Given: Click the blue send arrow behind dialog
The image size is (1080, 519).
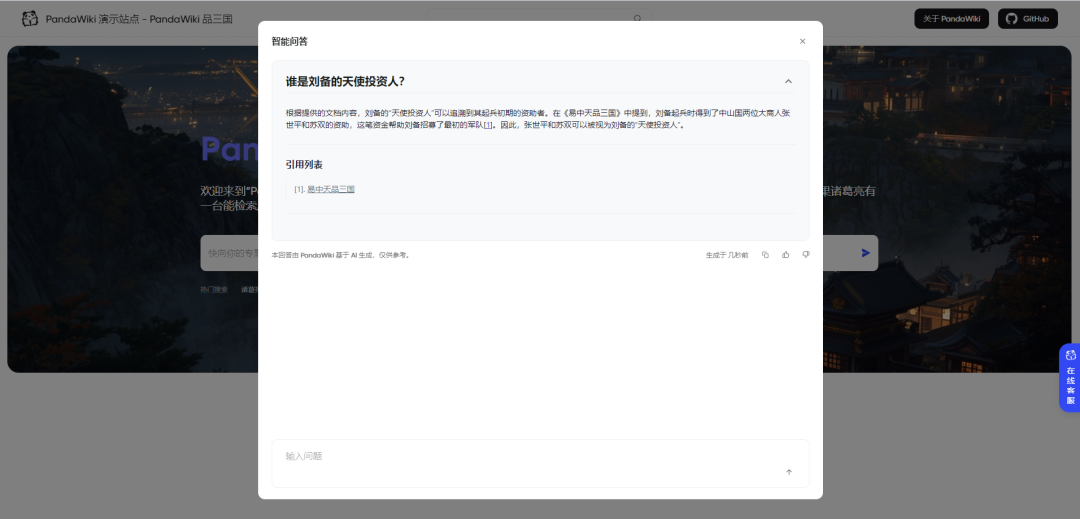Looking at the screenshot, I should click(866, 253).
